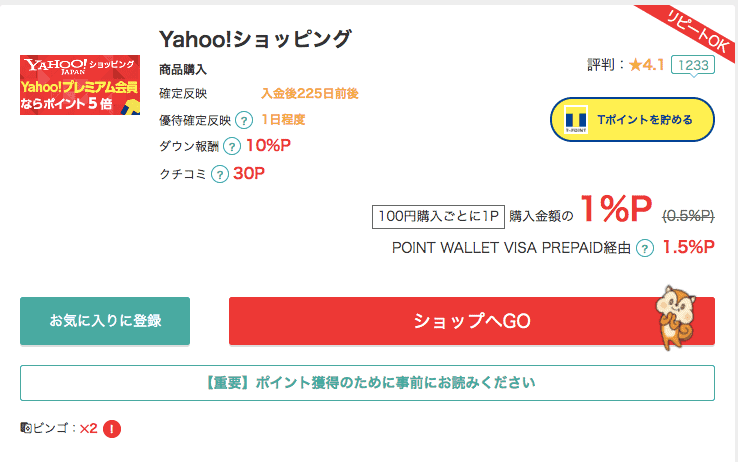This screenshot has width=738, height=462.
Task: Click help icon beside ダウン報酬
Action: click(x=231, y=146)
